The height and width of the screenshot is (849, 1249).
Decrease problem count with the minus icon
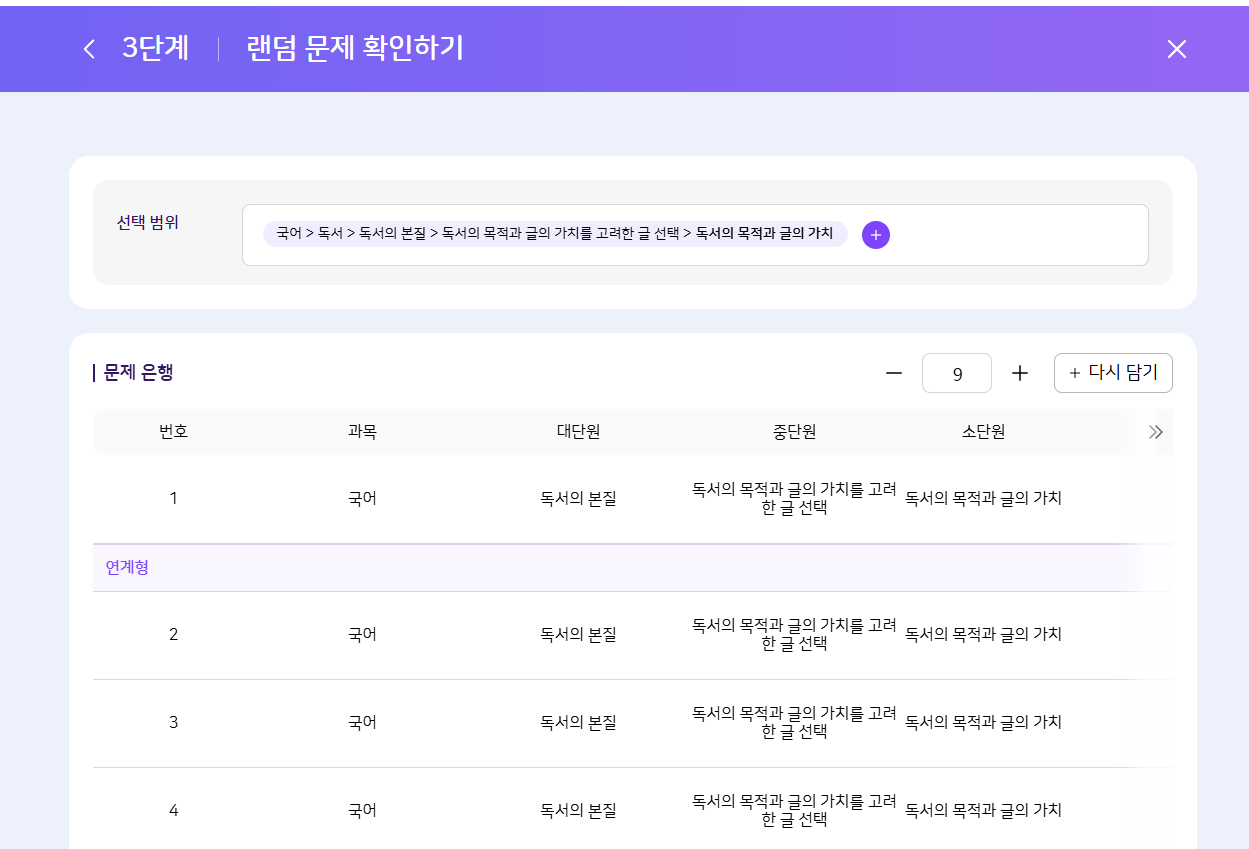893,373
